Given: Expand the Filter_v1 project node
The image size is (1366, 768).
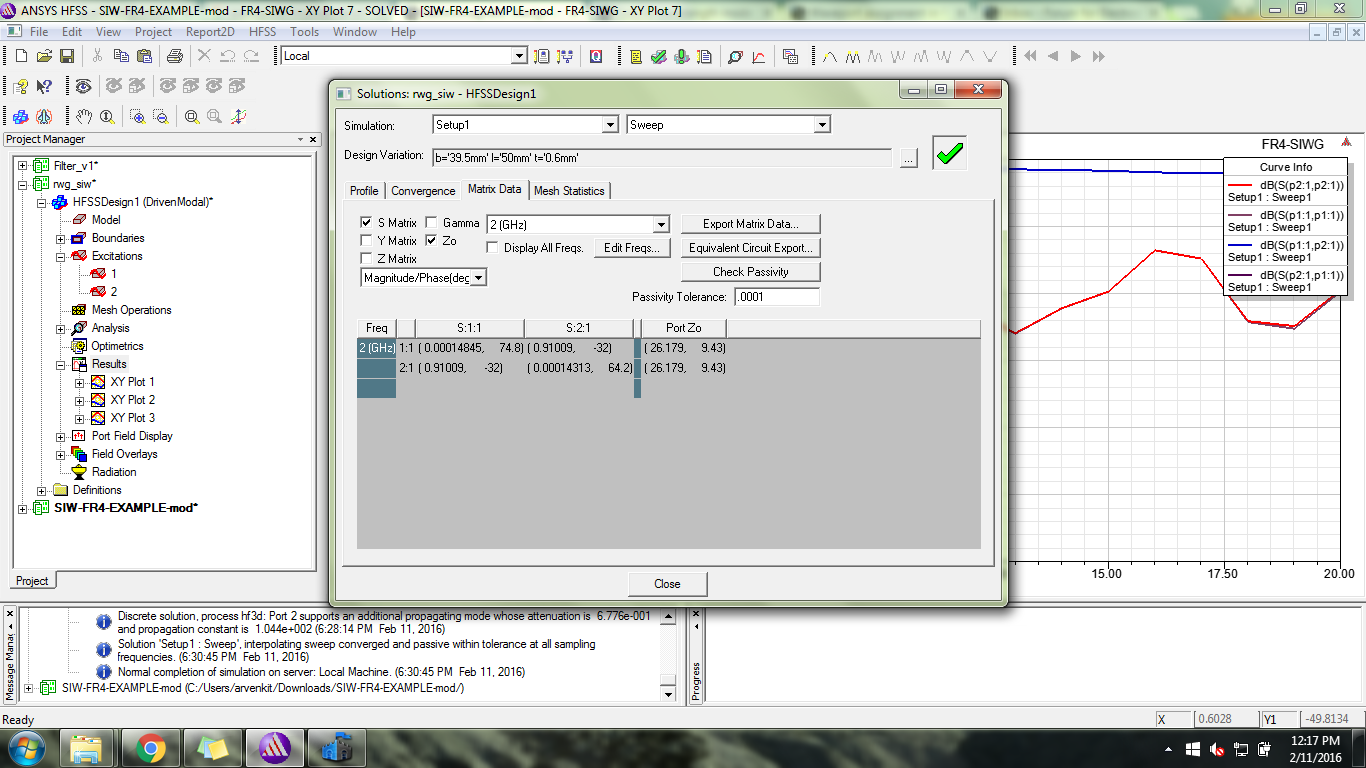Looking at the screenshot, I should tap(23, 165).
